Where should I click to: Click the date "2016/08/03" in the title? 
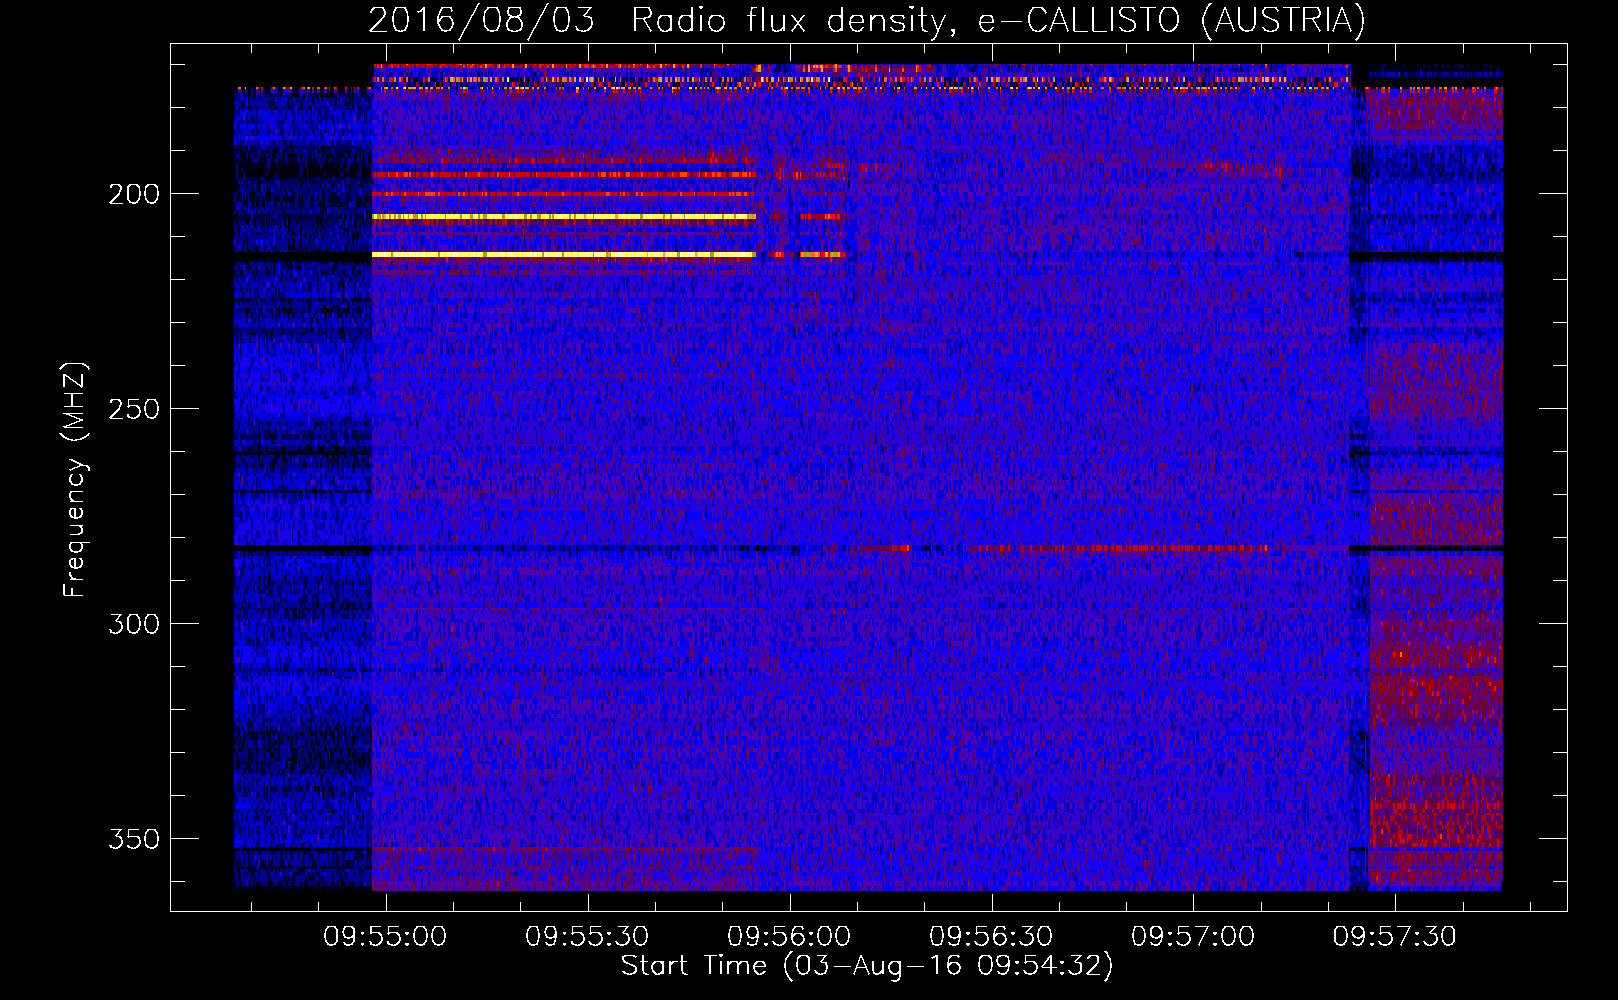tap(481, 20)
